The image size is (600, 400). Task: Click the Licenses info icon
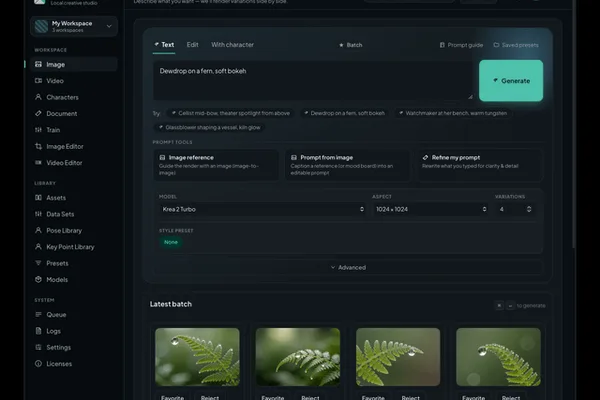click(x=38, y=364)
